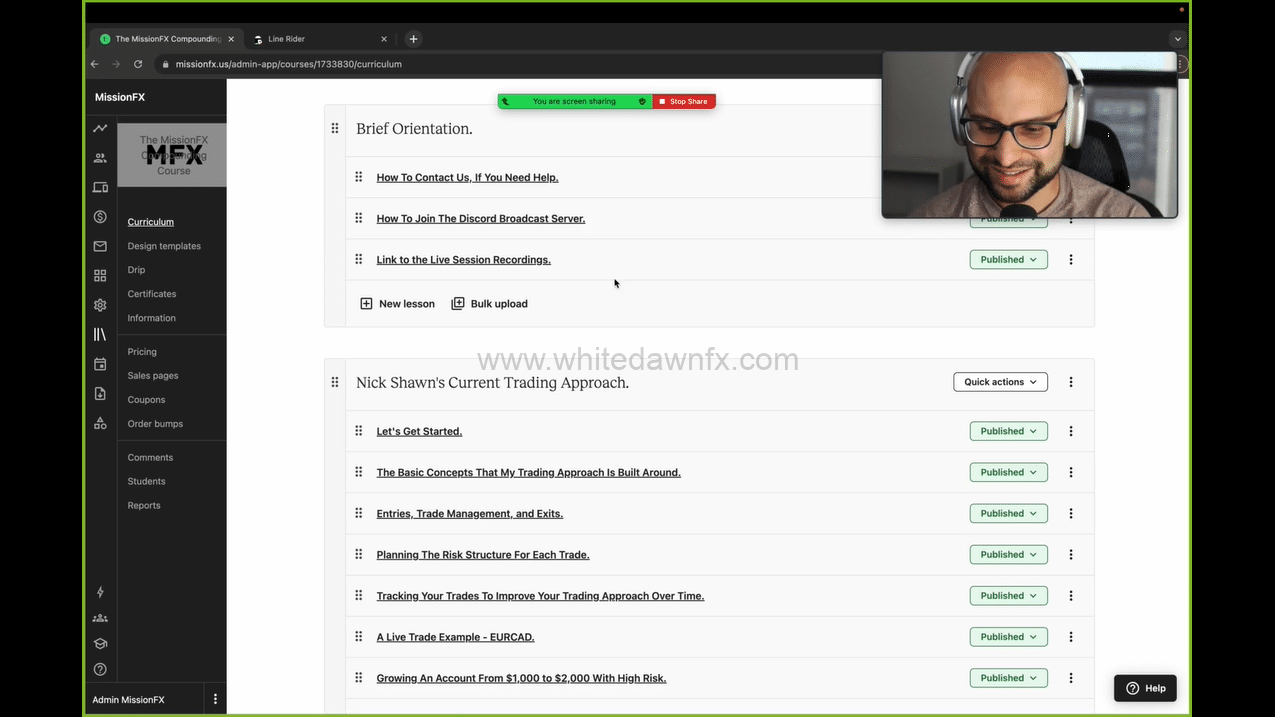Click three-dot menu for Let's Get Started lesson
The height and width of the screenshot is (718, 1276).
pyautogui.click(x=1071, y=431)
